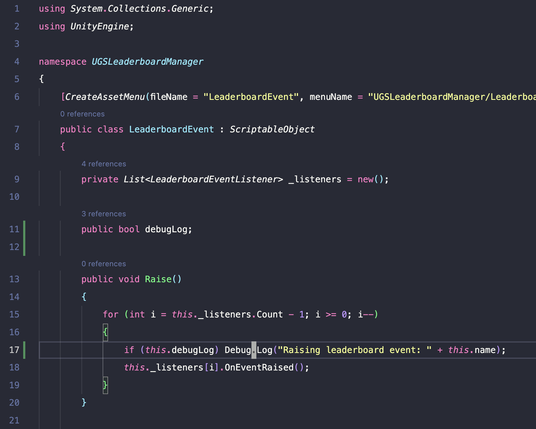
Task: Click on 'UGSLeaderboardManager' namespace name
Action: click(x=147, y=62)
